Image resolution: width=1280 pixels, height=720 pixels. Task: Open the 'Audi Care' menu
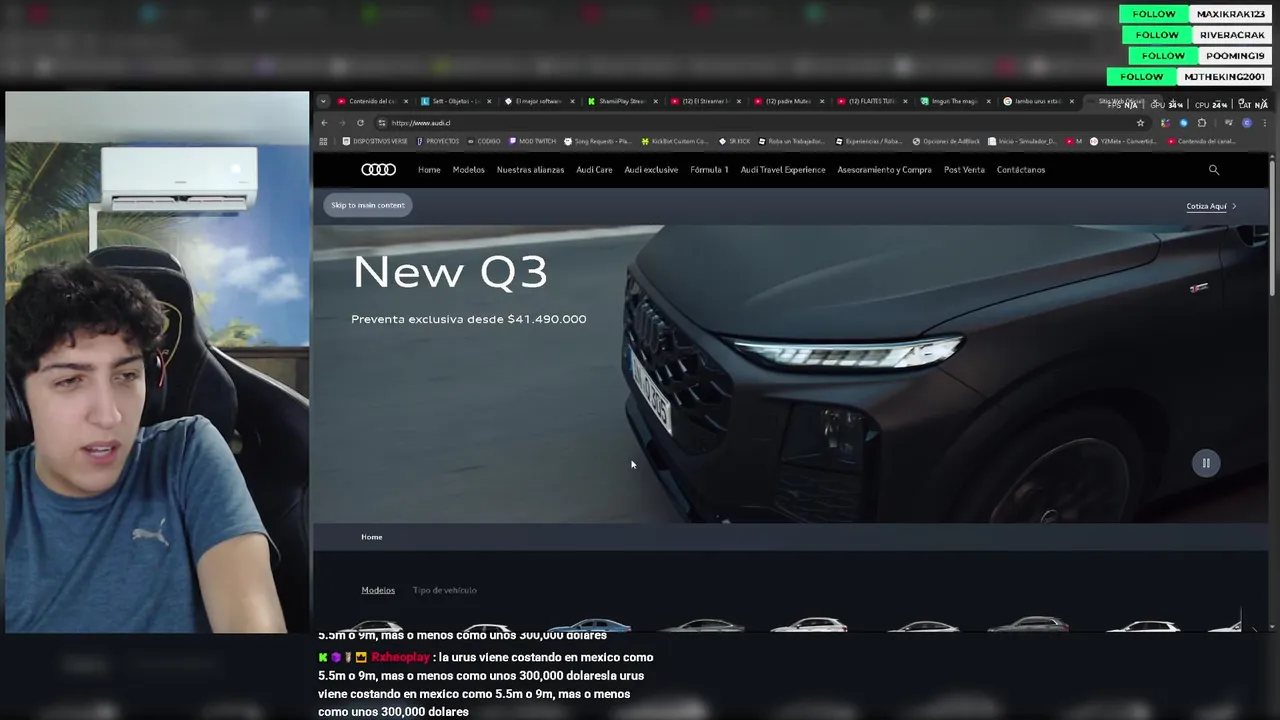(x=594, y=170)
